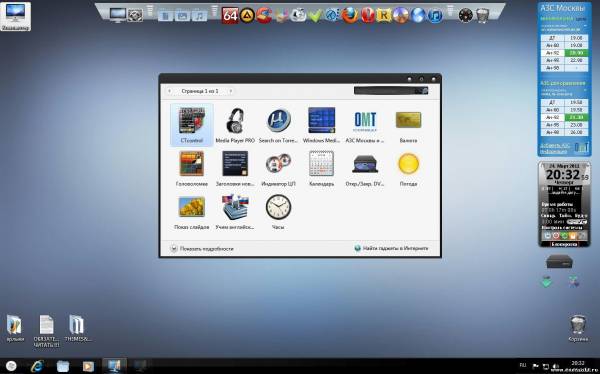Open the blue globe dock icon
Screen dimensions: 600x374
point(417,15)
